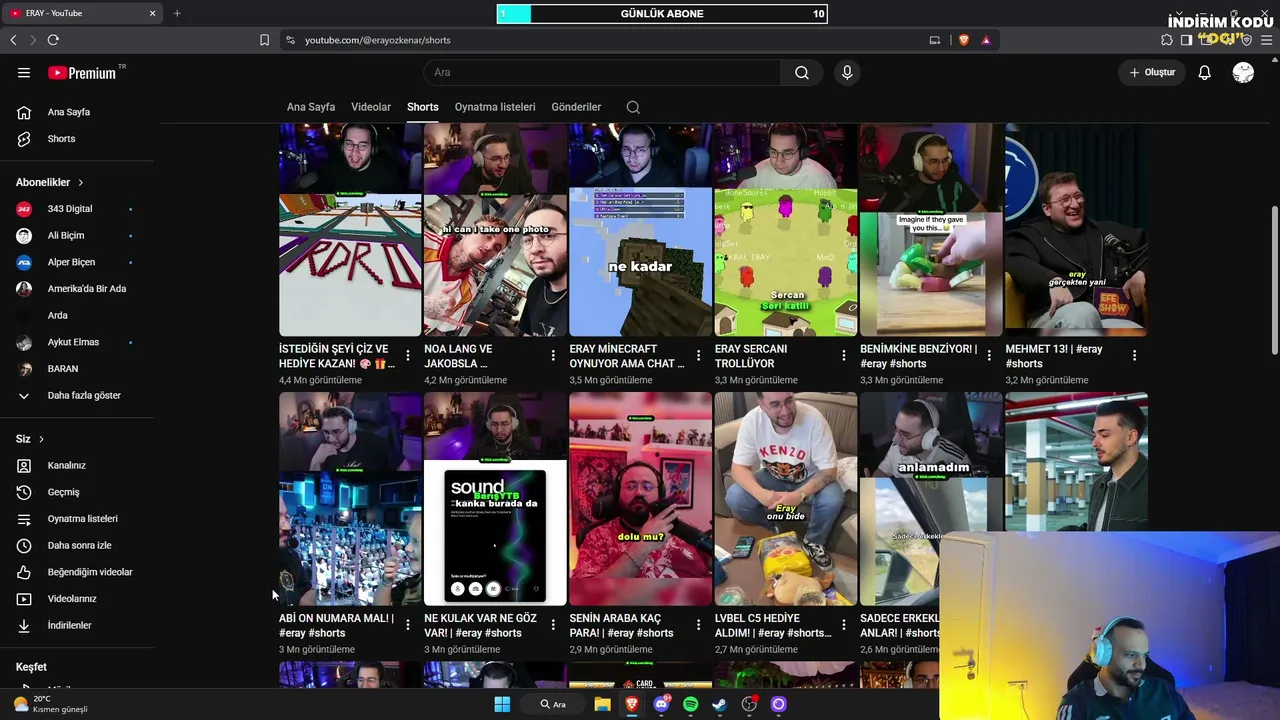Open options menu for SENİN ARABA KAÇ PARA short
The image size is (1280, 720).
pyautogui.click(x=698, y=624)
